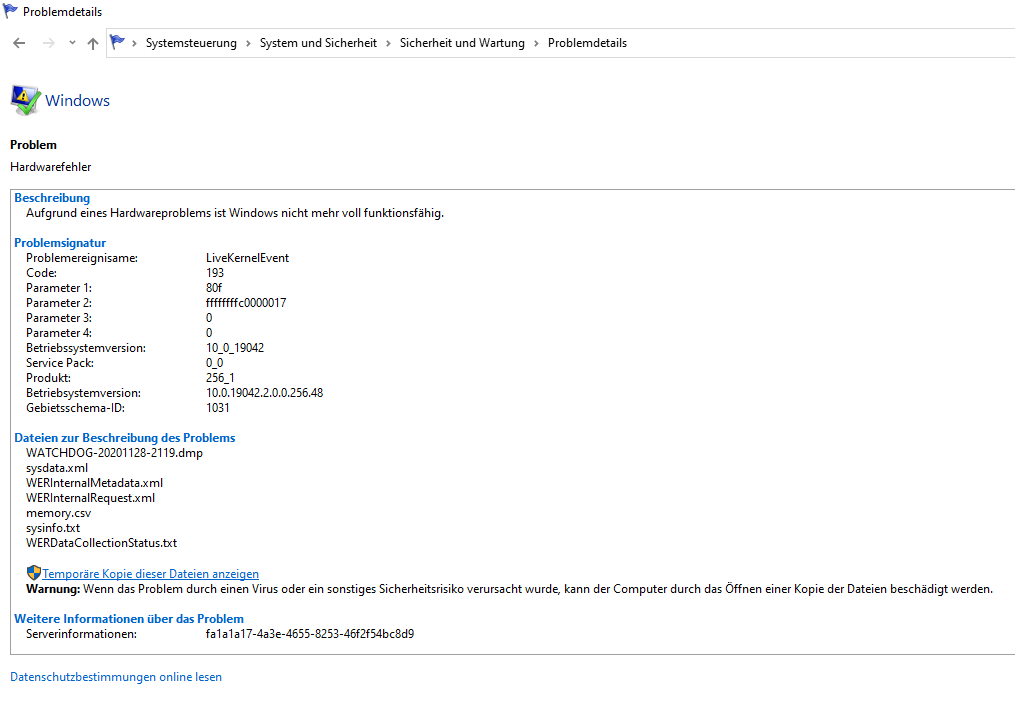Click Service Pack value 0_0
This screenshot has height=721, width=1015.
point(214,363)
